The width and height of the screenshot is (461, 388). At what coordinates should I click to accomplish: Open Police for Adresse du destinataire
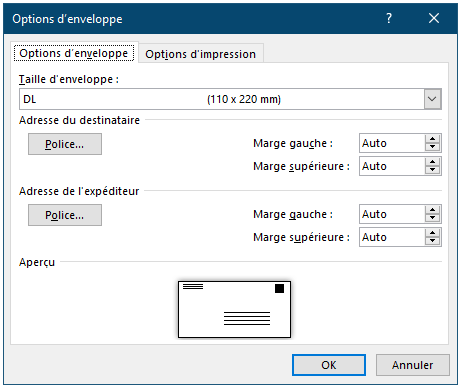(x=65, y=144)
